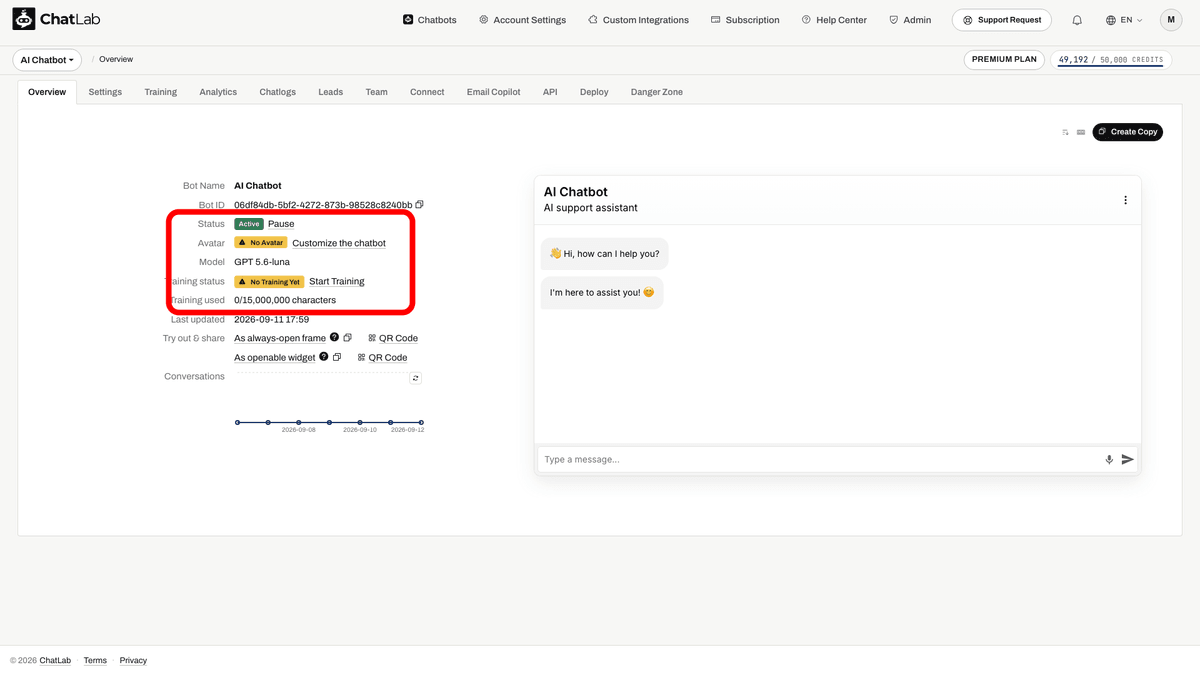The width and height of the screenshot is (1200, 675).
Task: Open Admin section
Action: tap(910, 20)
